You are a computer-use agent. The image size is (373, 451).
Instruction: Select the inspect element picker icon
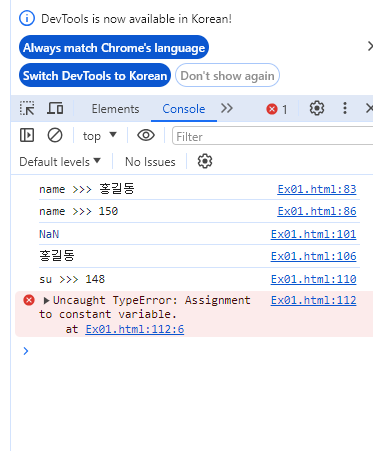[27, 108]
